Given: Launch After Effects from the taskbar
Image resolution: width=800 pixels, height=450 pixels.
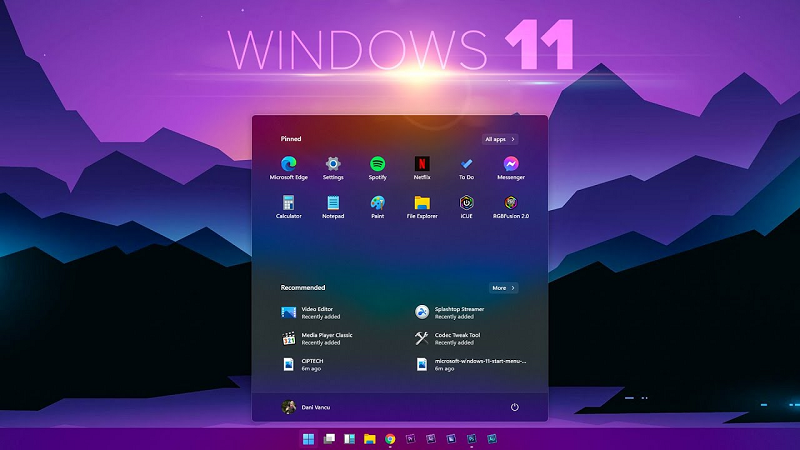Looking at the screenshot, I should [431, 439].
